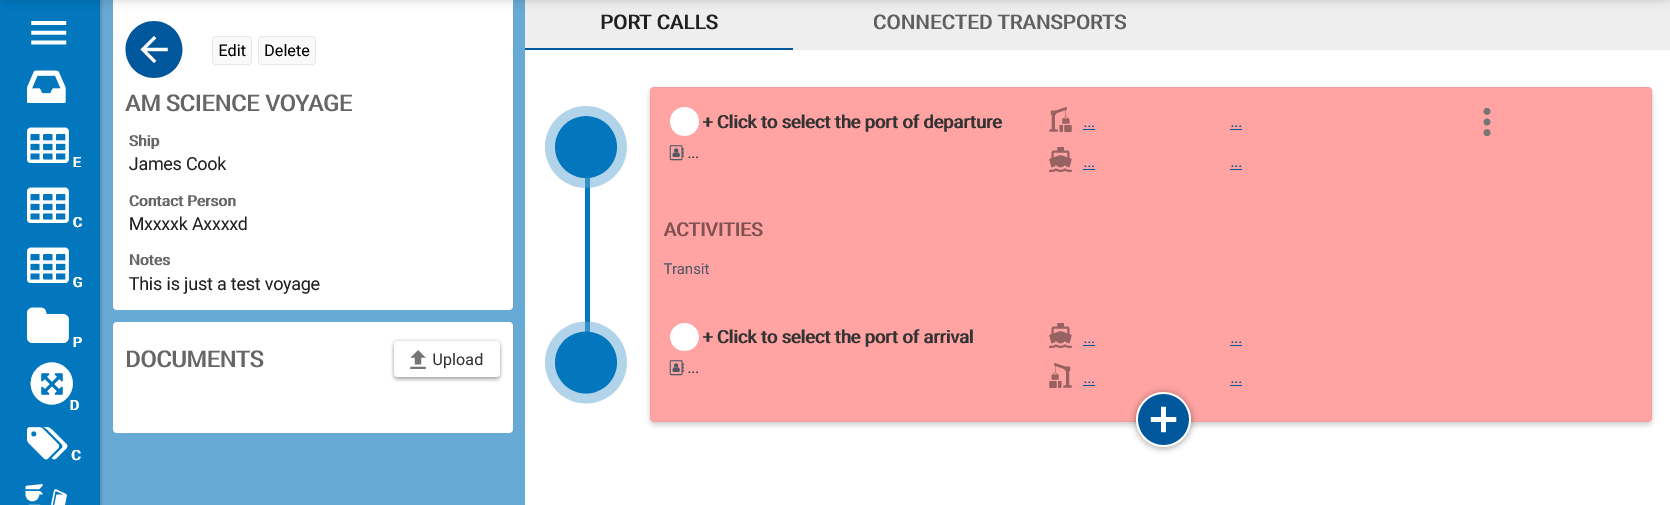Upload a document with the Upload button

pos(447,359)
